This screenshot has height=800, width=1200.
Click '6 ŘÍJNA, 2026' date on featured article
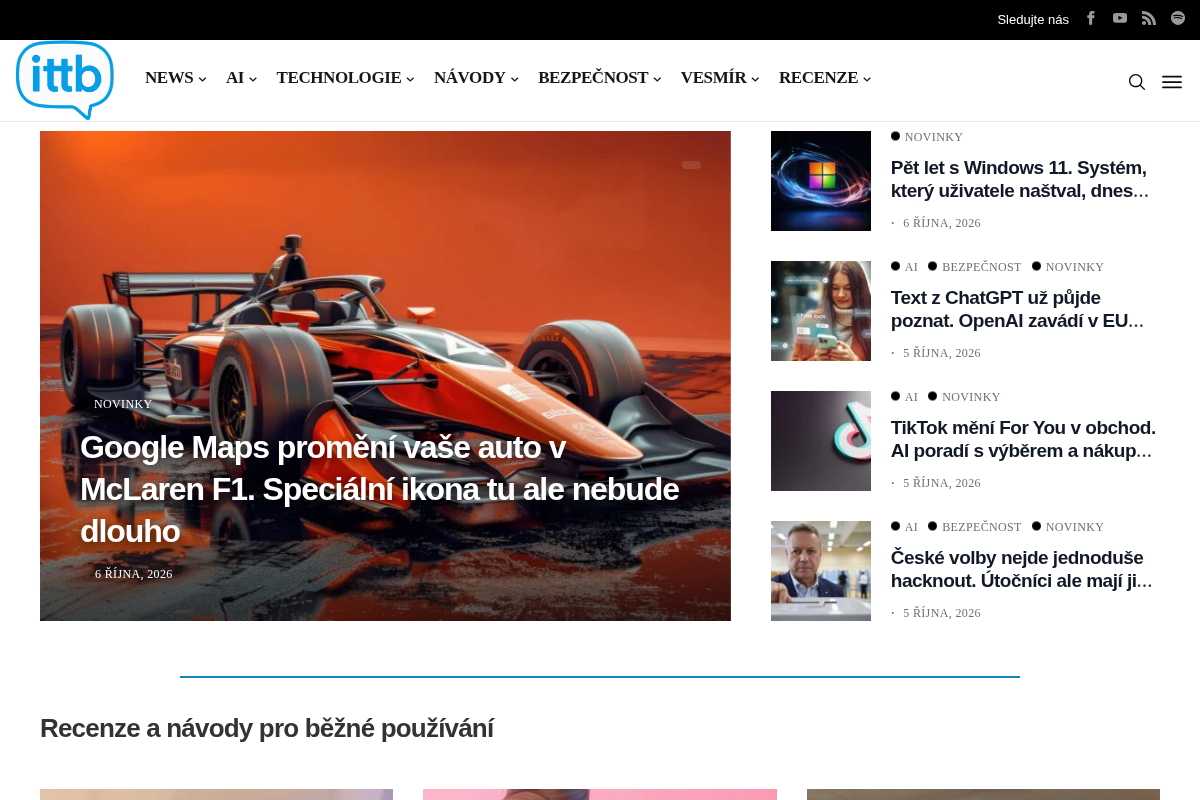tap(134, 574)
